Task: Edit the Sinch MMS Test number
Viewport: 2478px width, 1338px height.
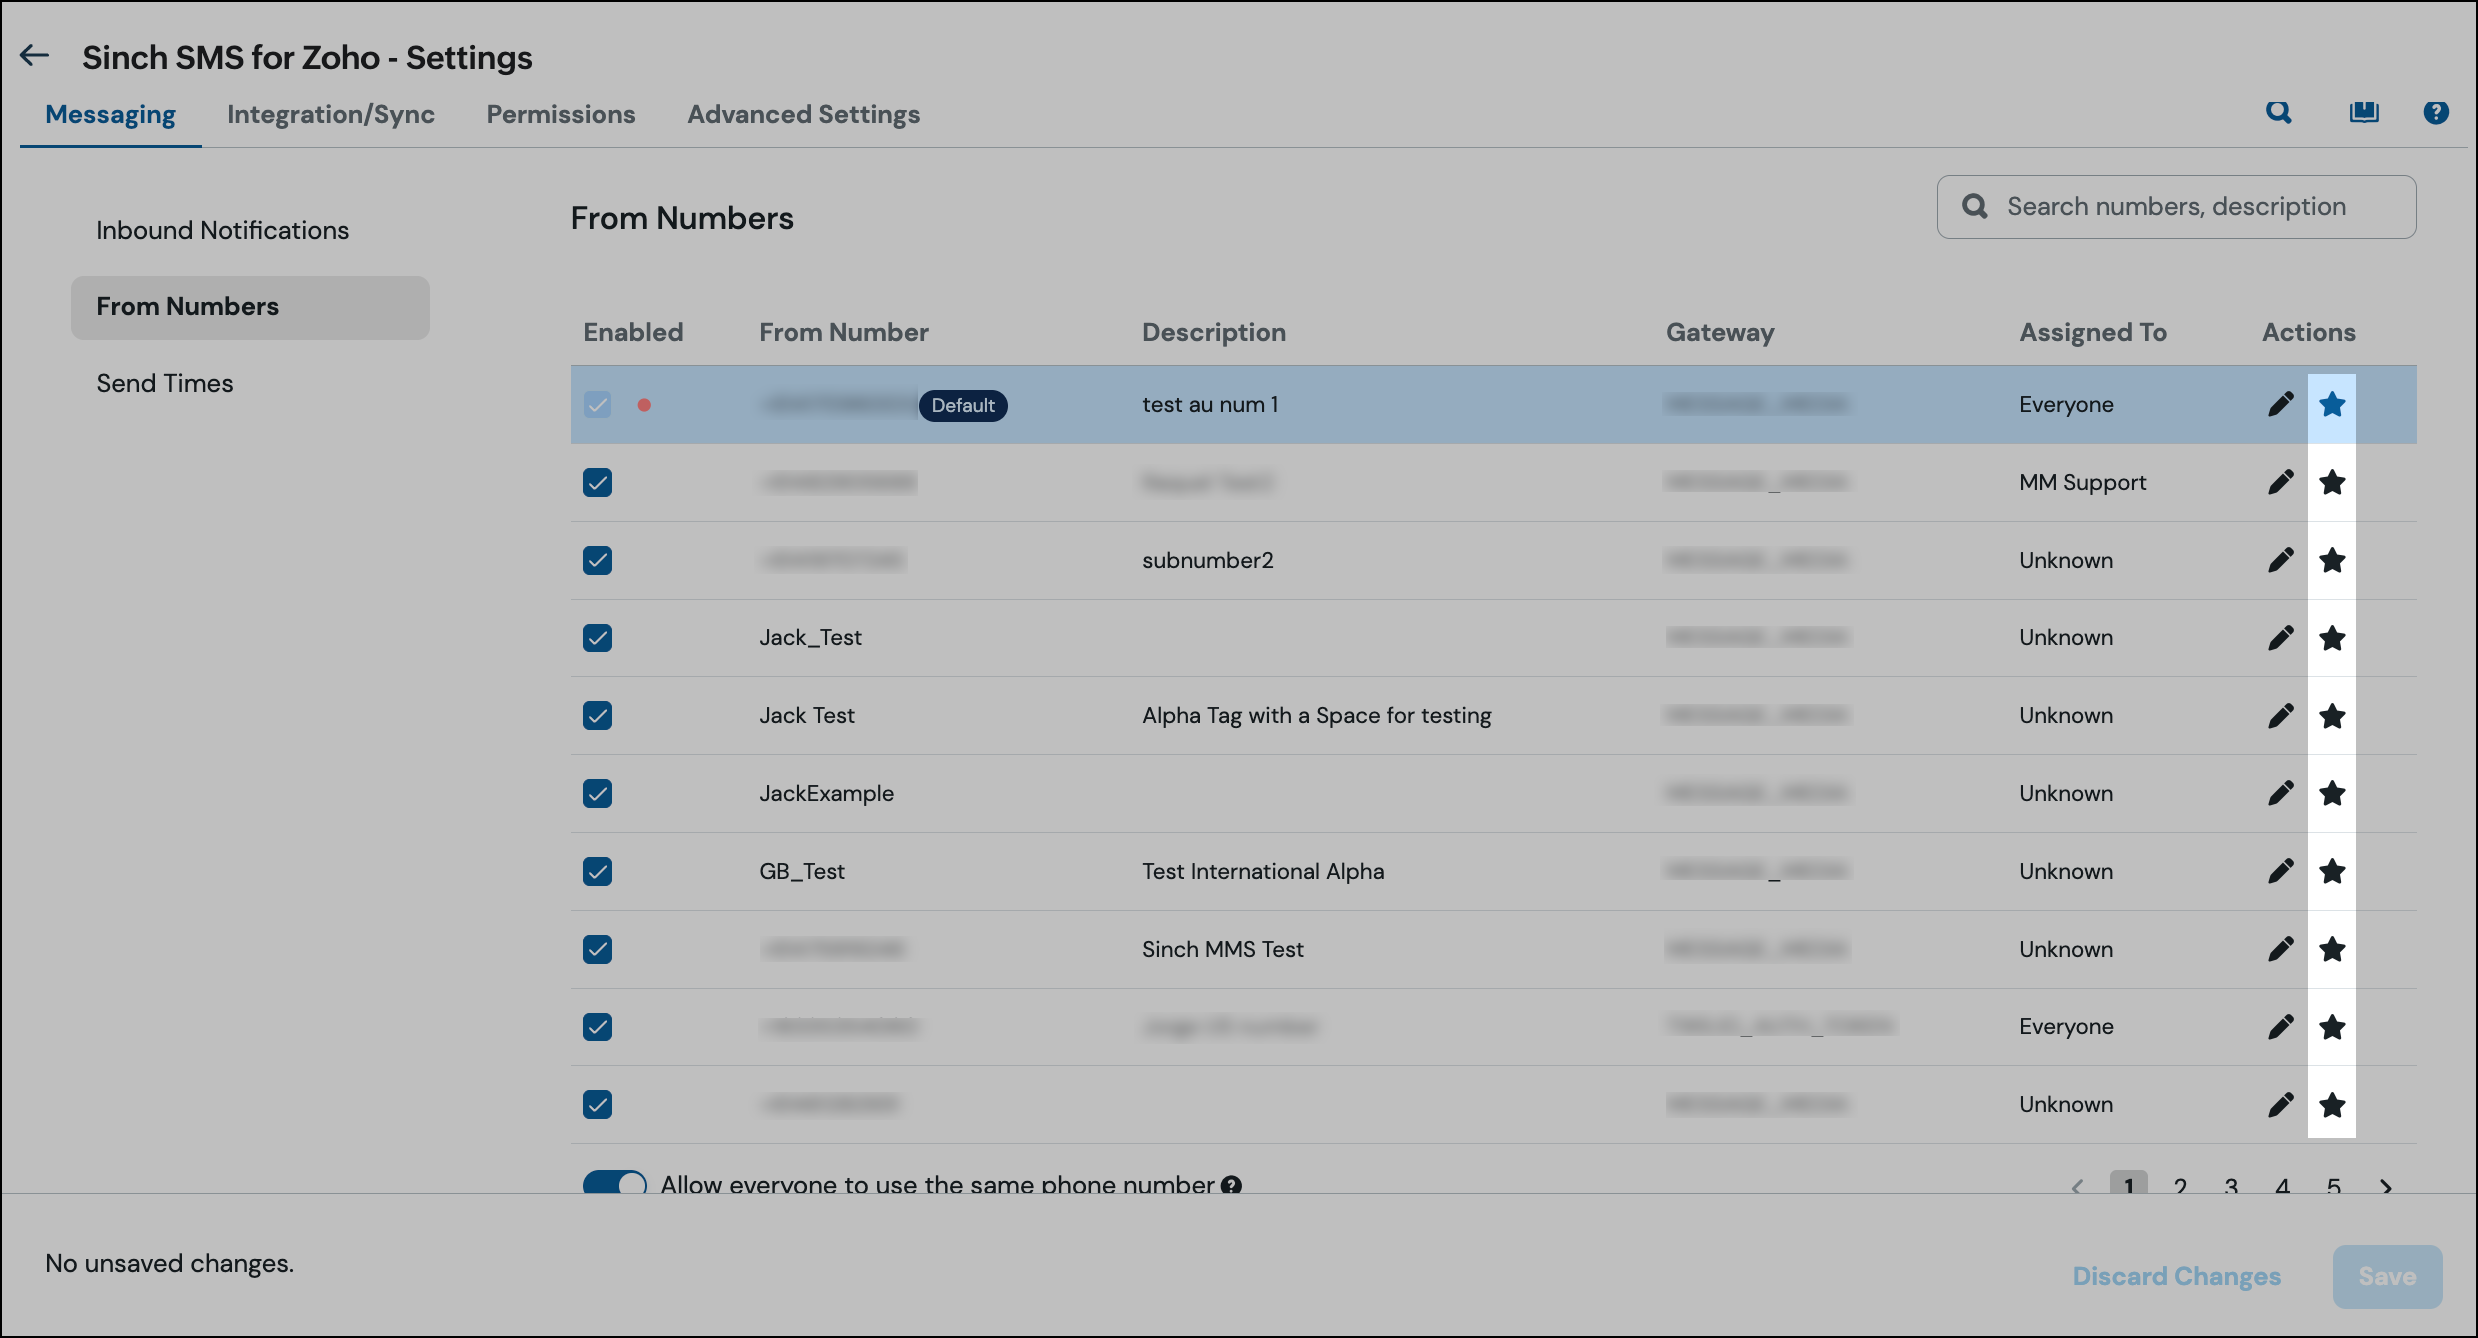Action: (x=2280, y=949)
